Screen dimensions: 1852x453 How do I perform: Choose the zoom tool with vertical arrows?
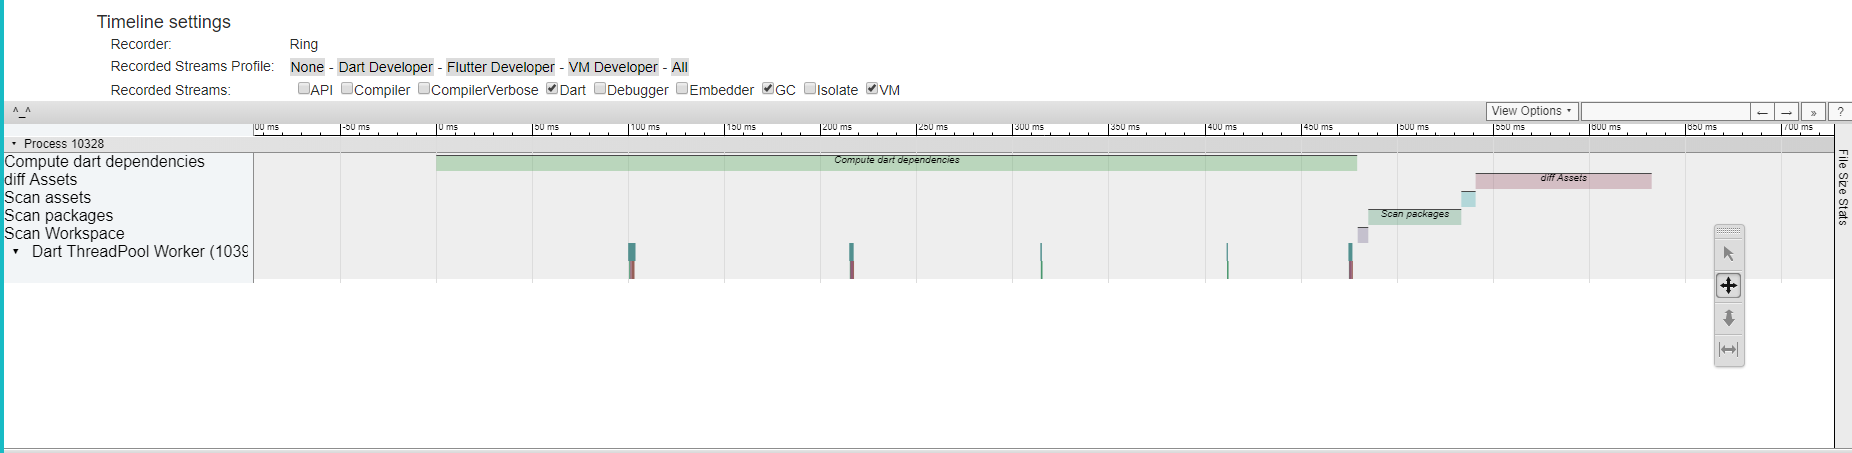click(1729, 318)
